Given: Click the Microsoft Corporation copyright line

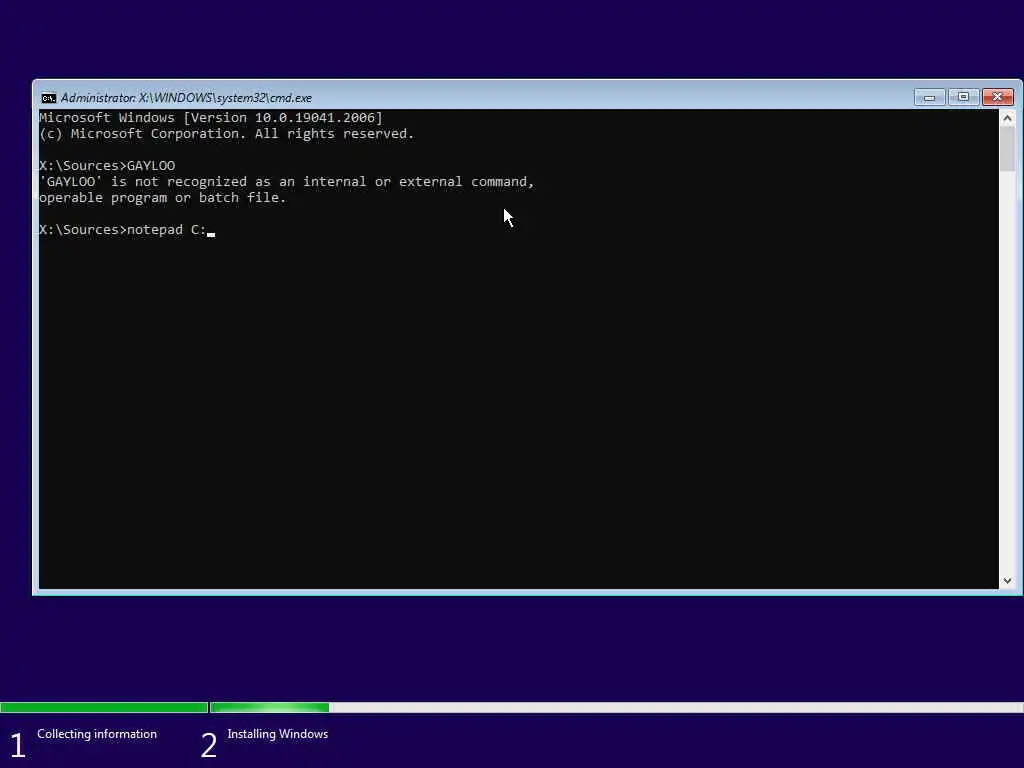Looking at the screenshot, I should 227,134.
